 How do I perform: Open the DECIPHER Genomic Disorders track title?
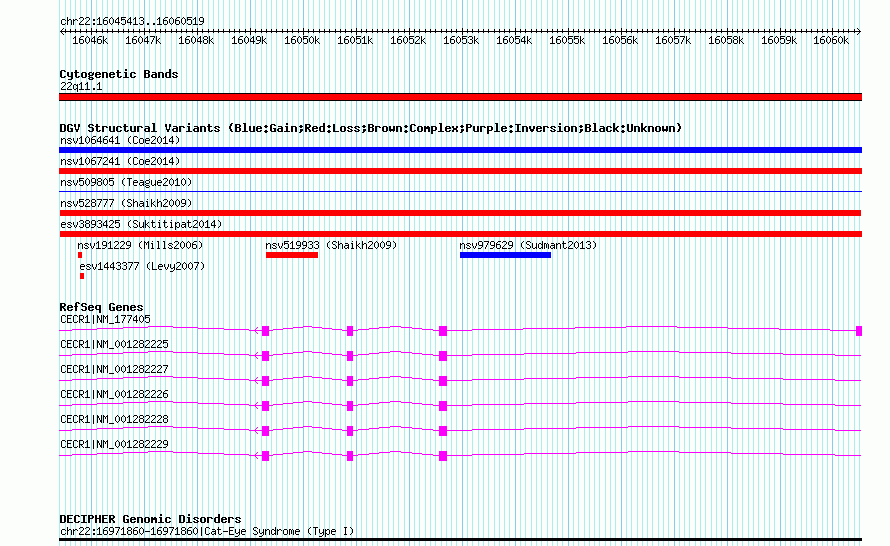(150, 519)
